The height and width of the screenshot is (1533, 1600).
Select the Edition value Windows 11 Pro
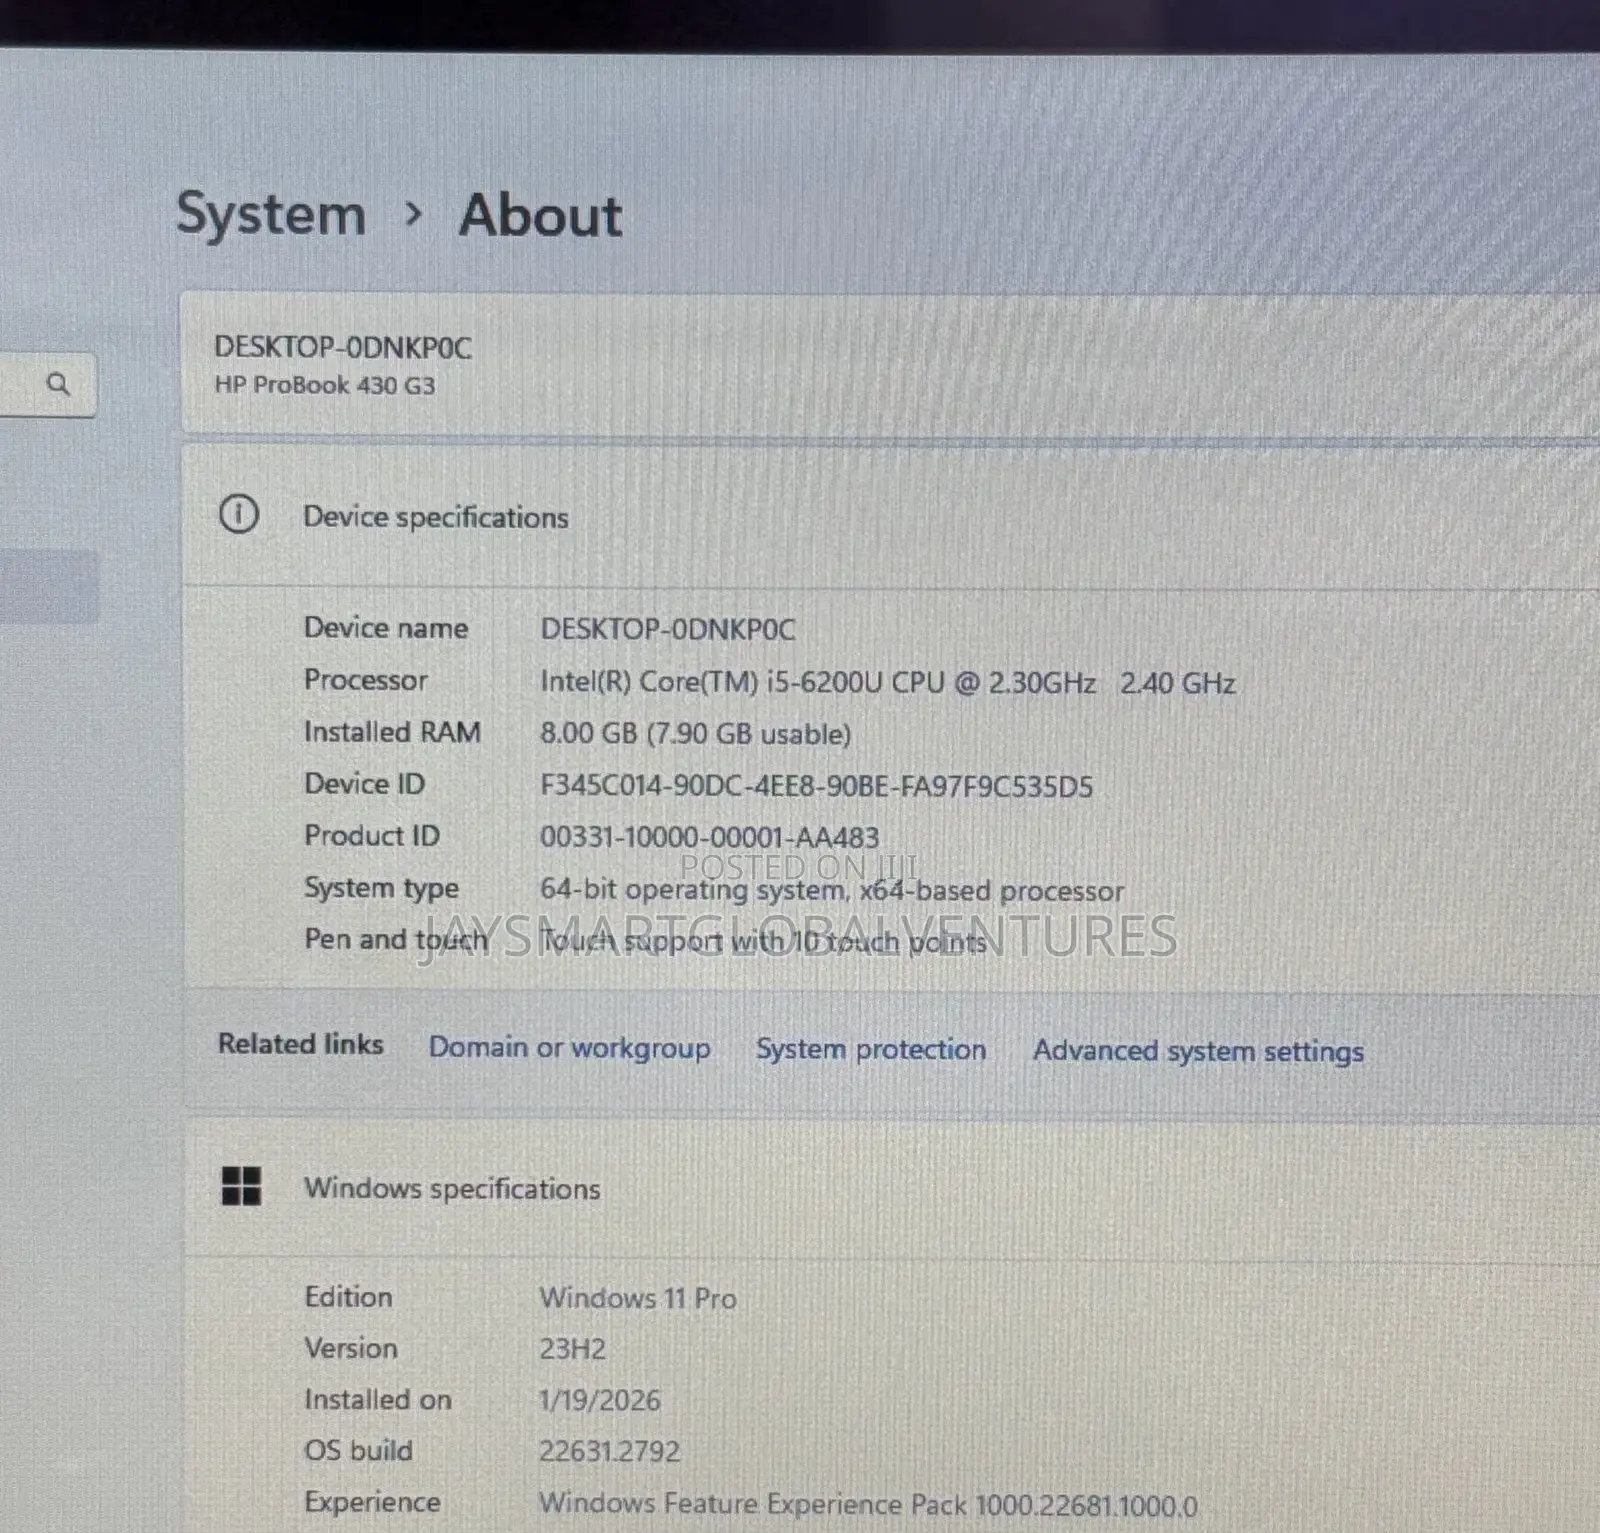638,1298
